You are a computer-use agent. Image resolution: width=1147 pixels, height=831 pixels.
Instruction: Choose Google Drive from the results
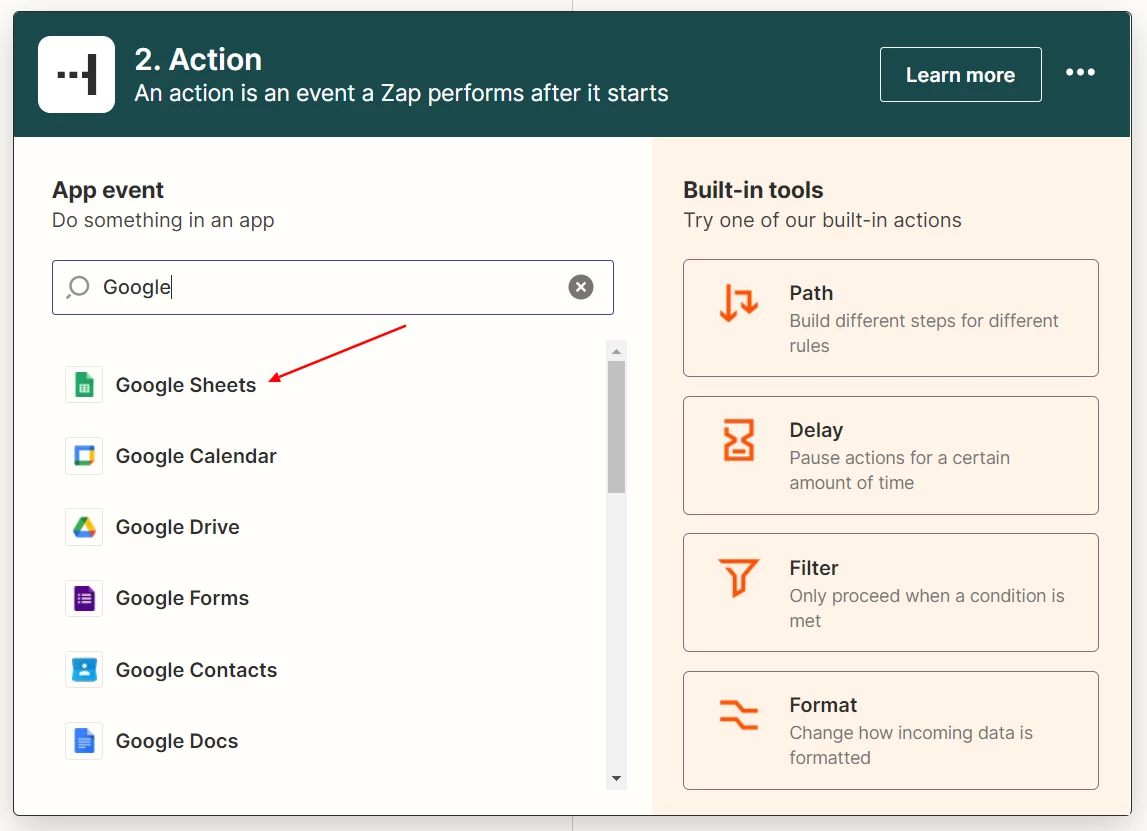tap(178, 527)
